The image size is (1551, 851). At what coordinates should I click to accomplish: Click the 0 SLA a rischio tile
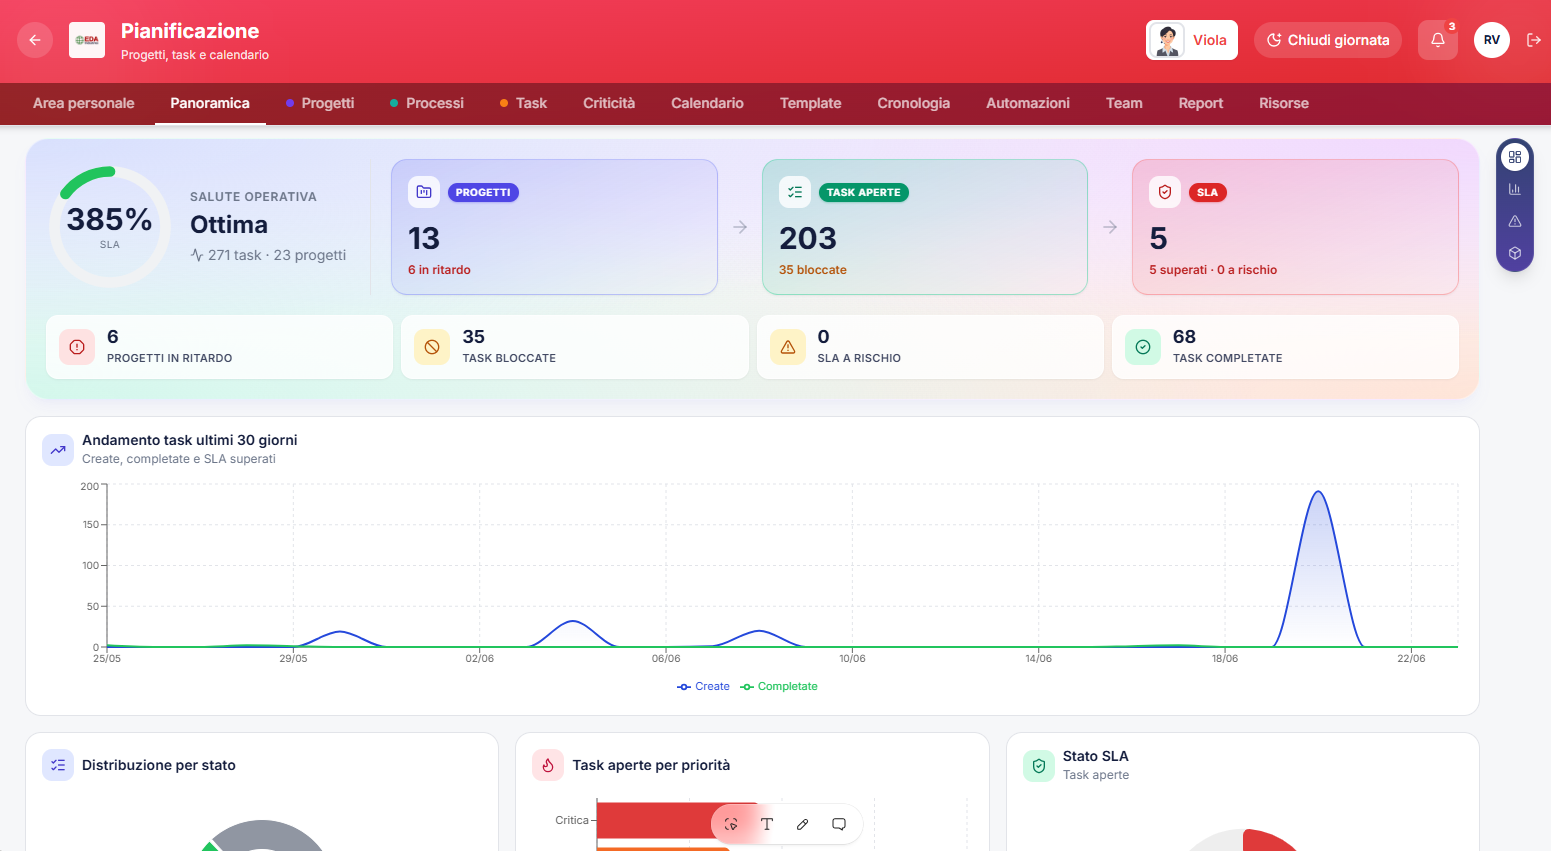pos(930,347)
